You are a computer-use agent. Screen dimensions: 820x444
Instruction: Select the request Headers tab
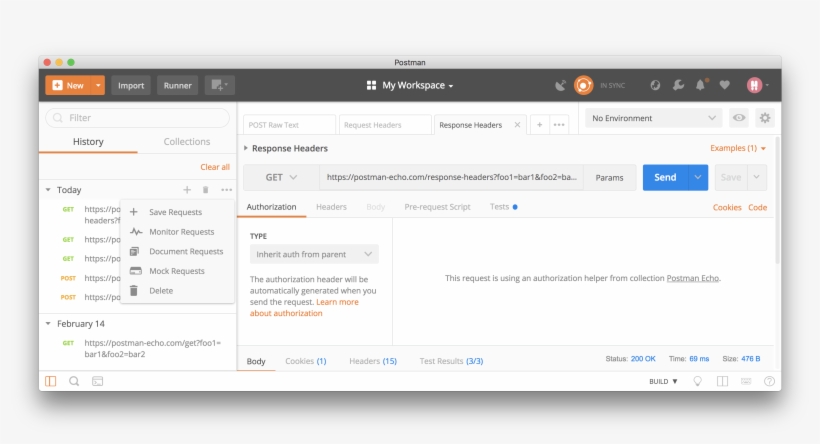tap(332, 207)
